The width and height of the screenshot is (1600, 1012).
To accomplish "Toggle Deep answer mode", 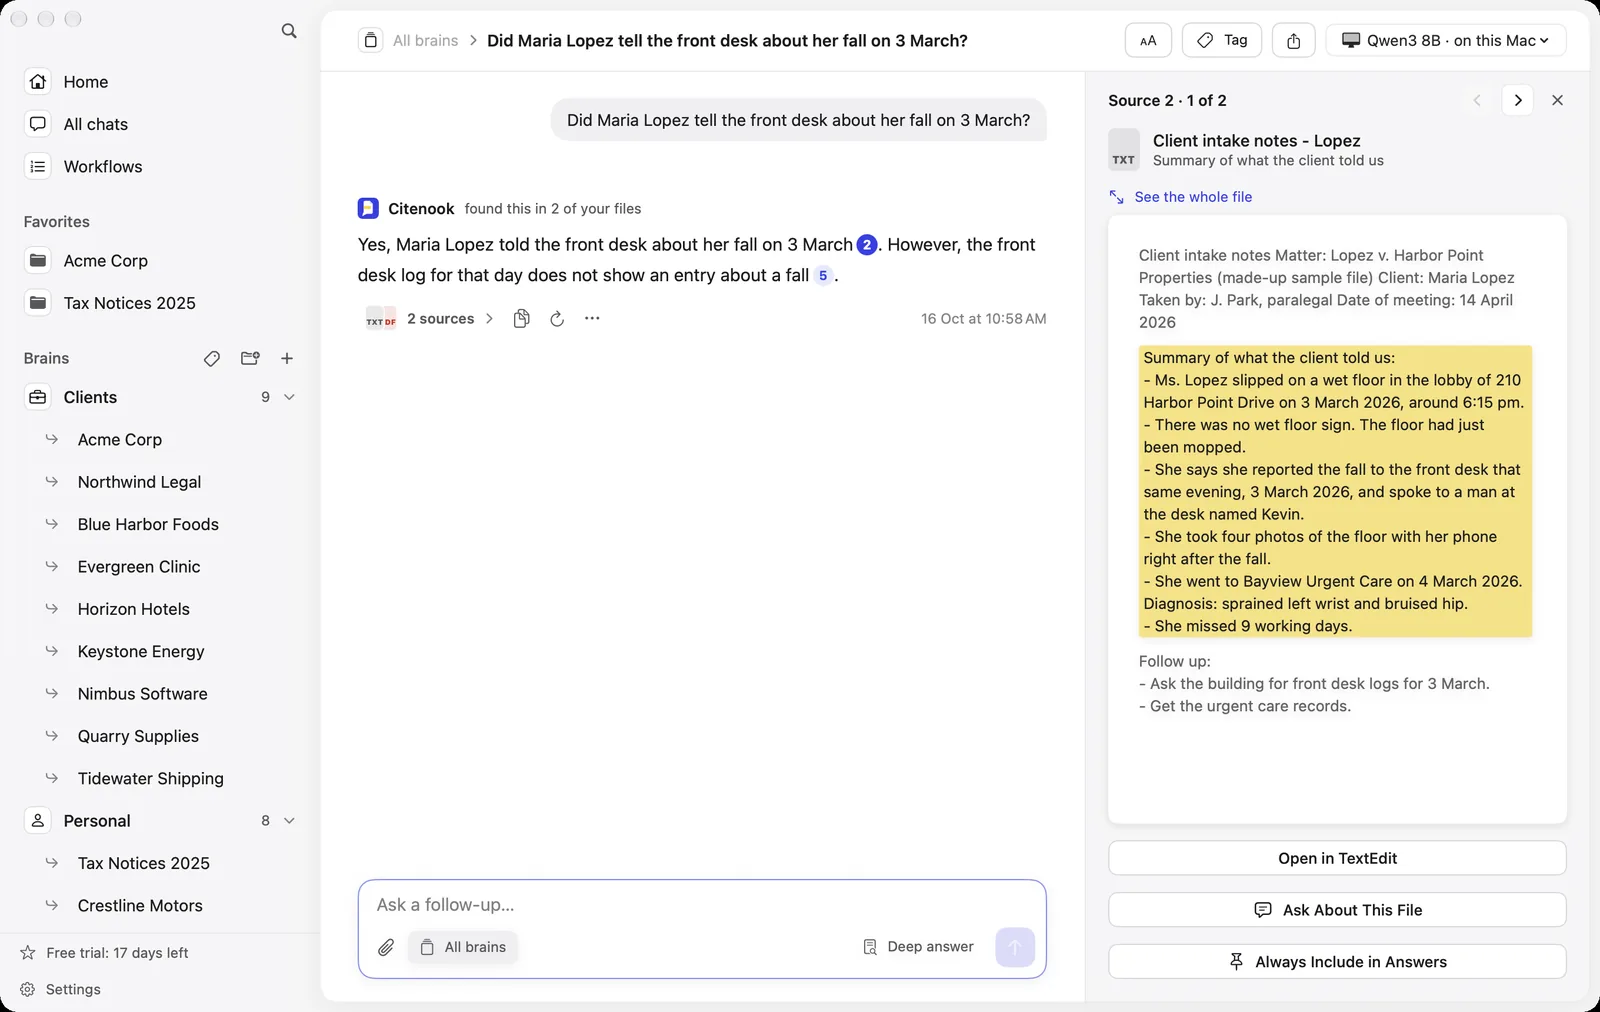I will [x=918, y=947].
